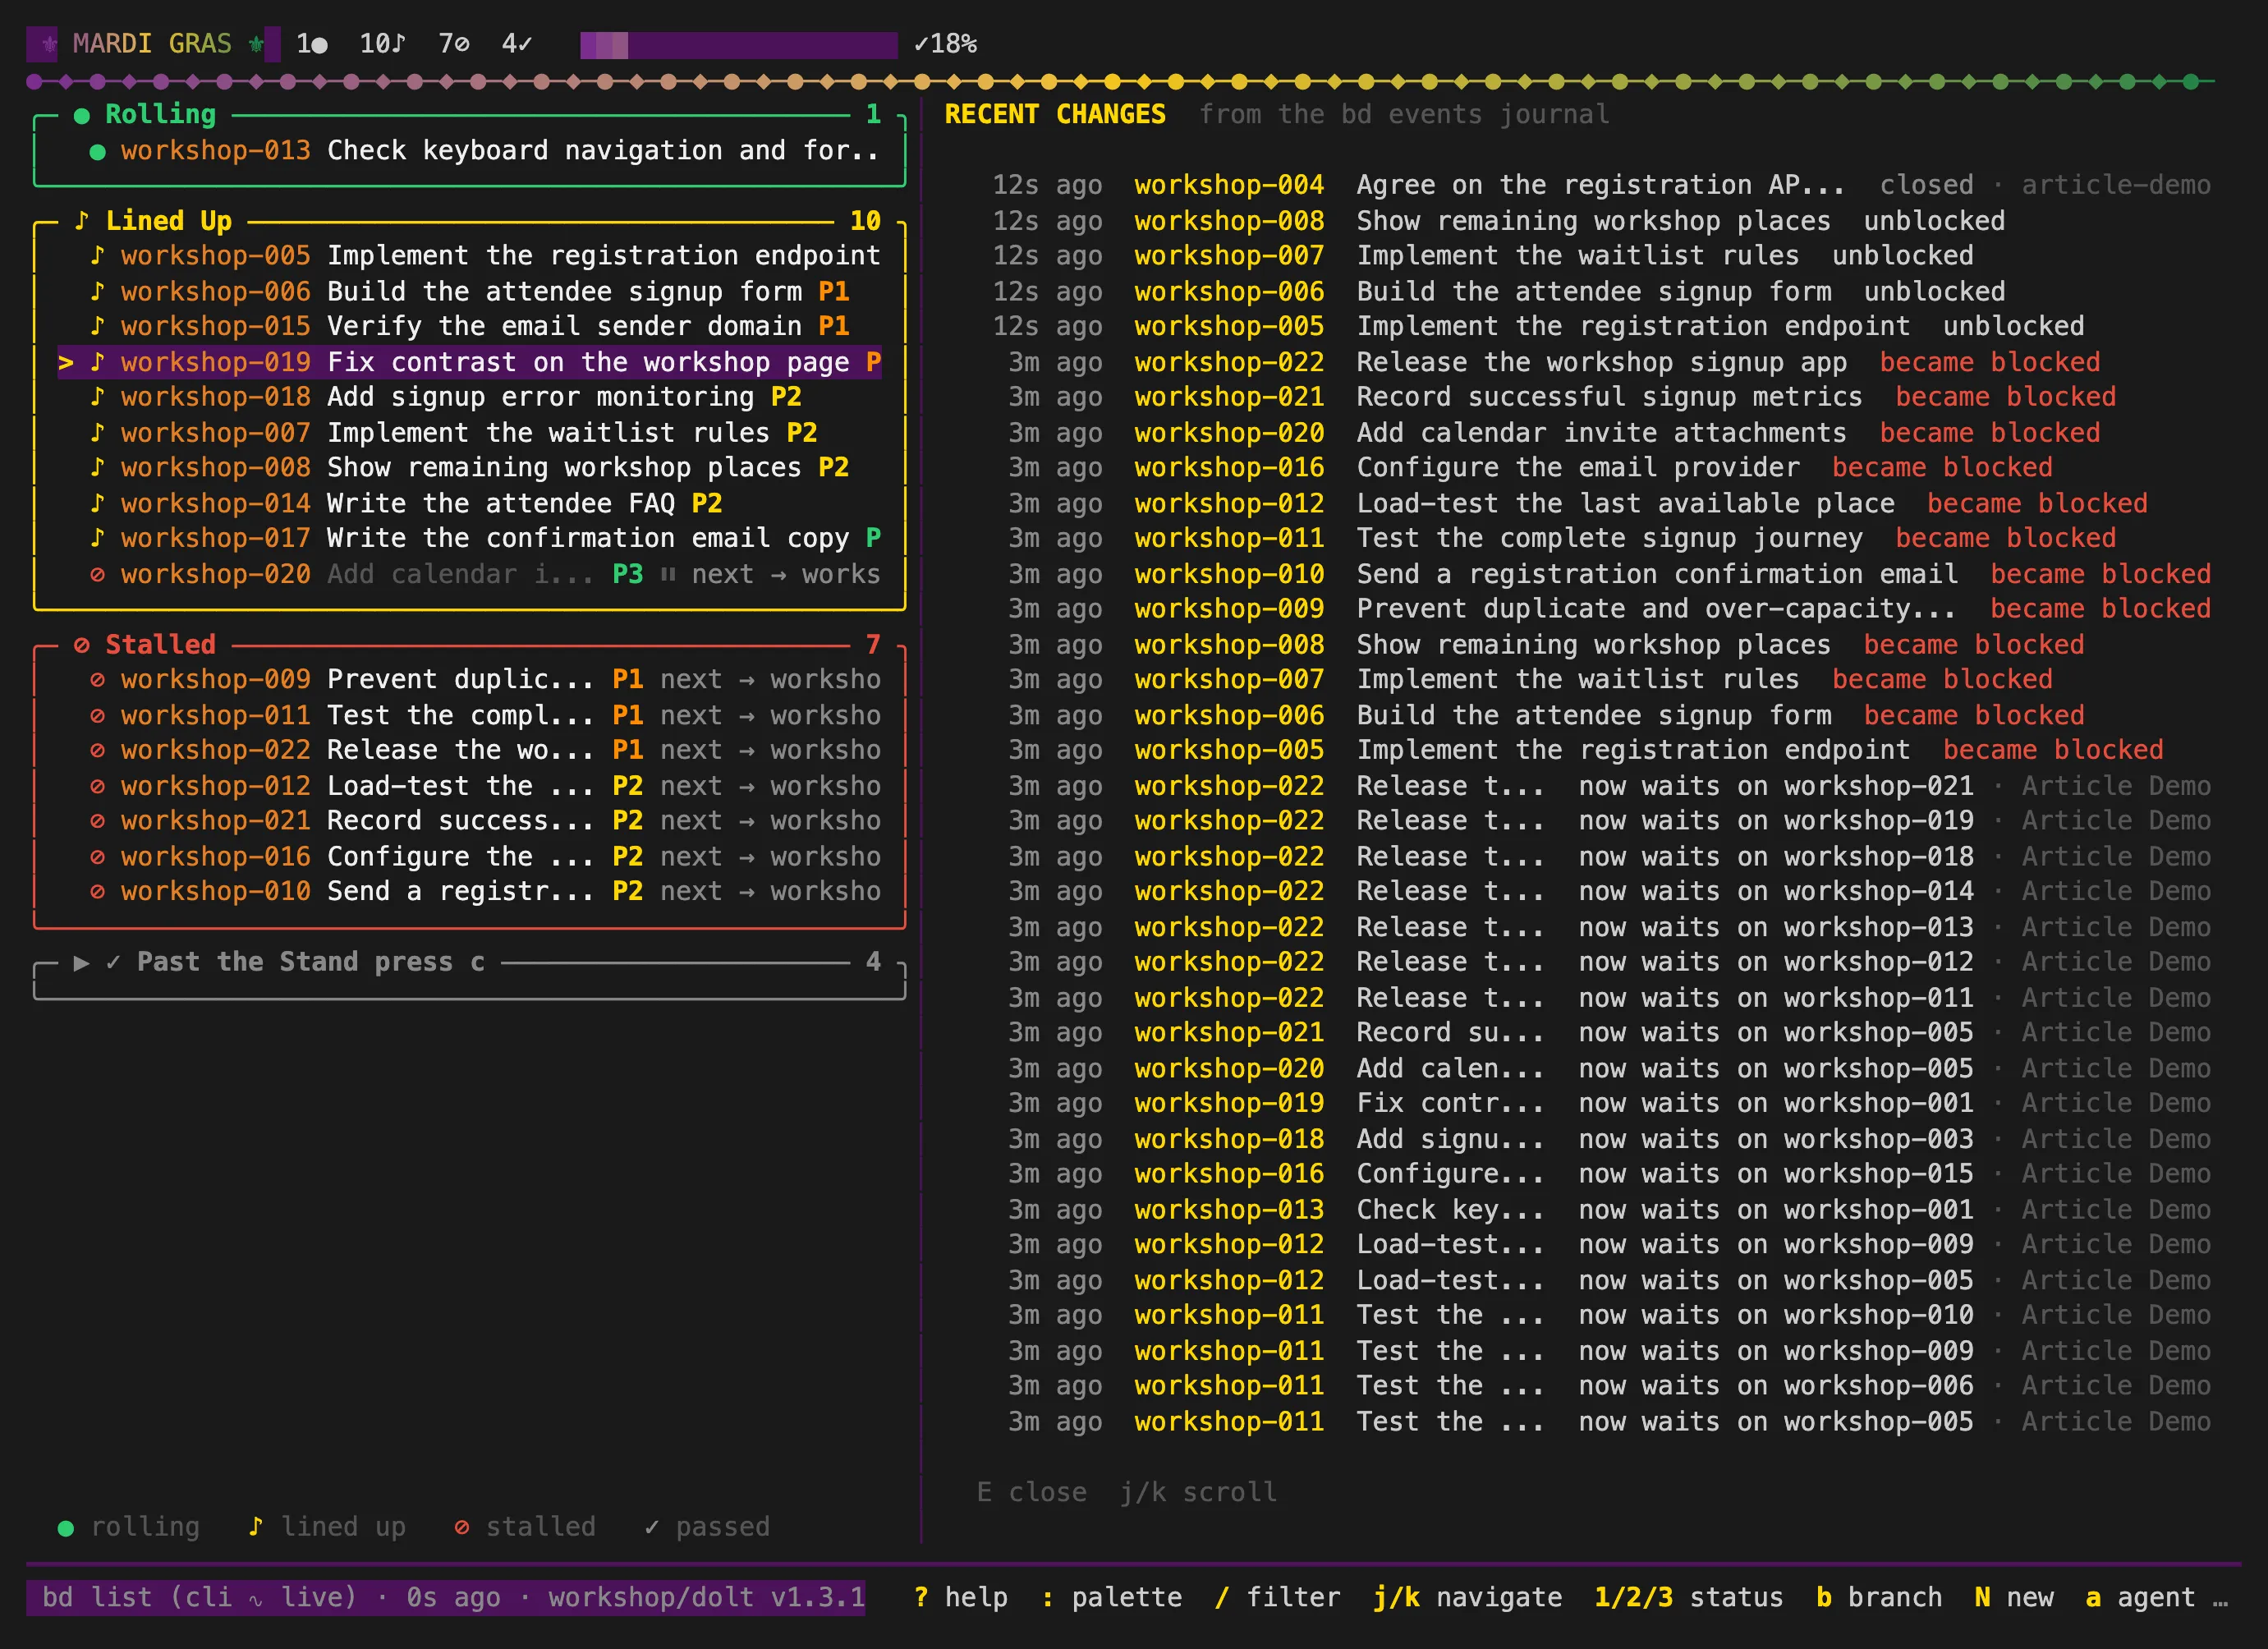This screenshot has height=1649, width=2268.
Task: Open help with the ? help shortcut
Action: click(x=961, y=1597)
